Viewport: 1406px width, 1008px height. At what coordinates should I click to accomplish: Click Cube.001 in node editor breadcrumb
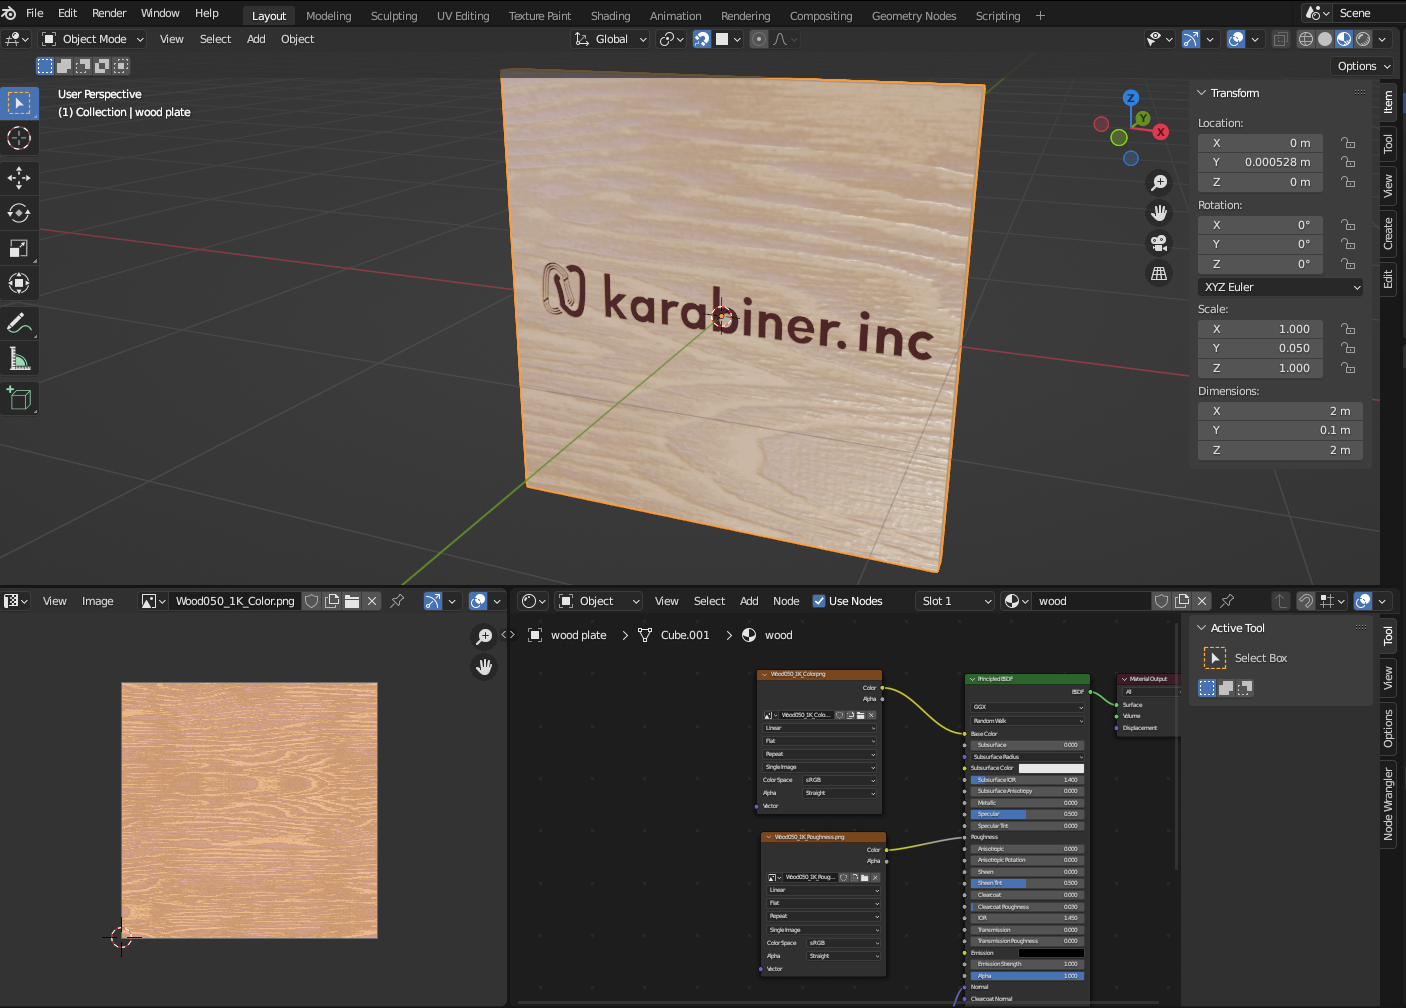(685, 635)
